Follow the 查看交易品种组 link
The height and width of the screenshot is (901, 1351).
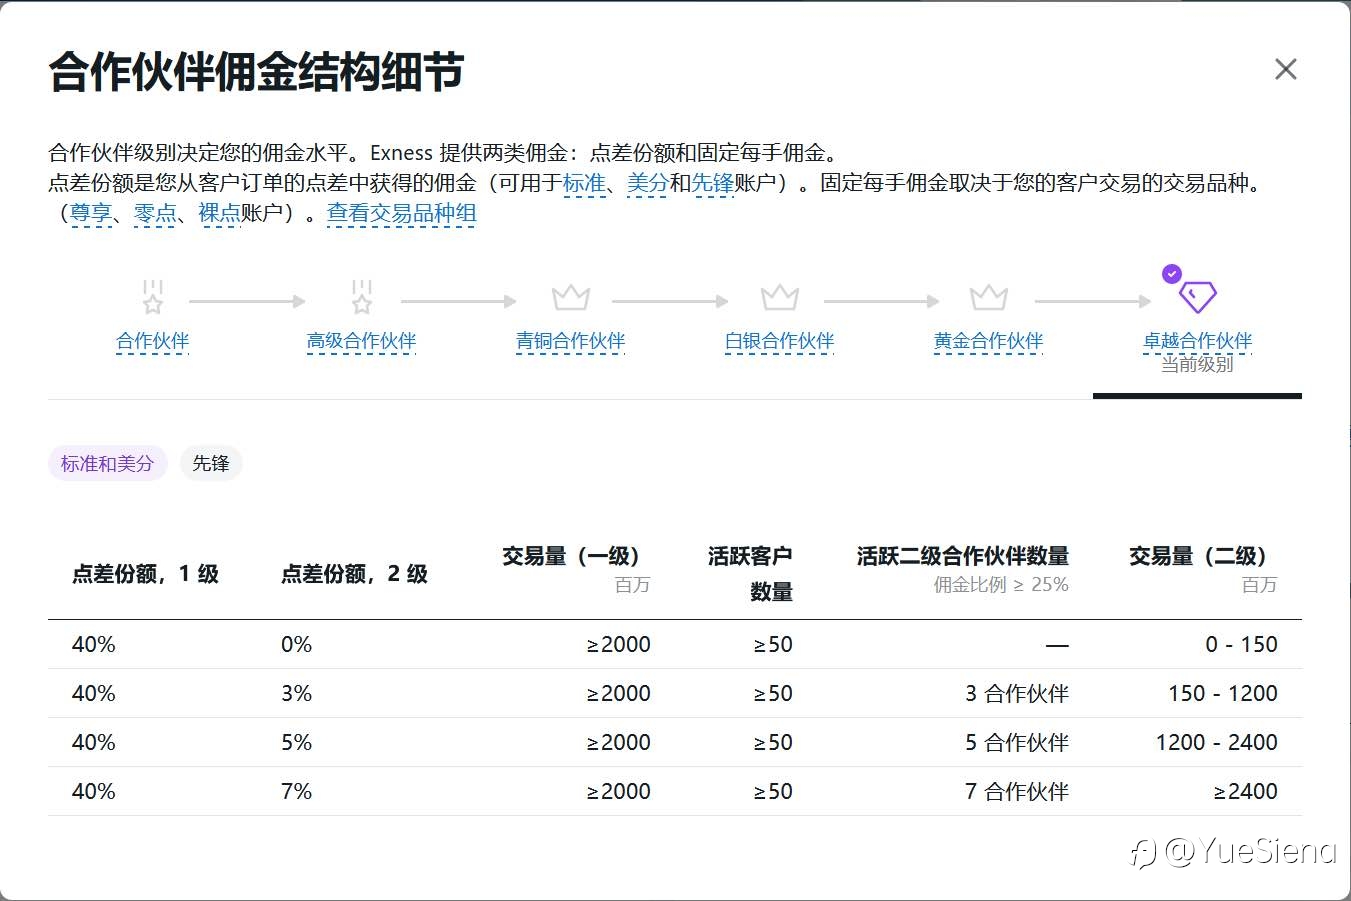pyautogui.click(x=401, y=213)
